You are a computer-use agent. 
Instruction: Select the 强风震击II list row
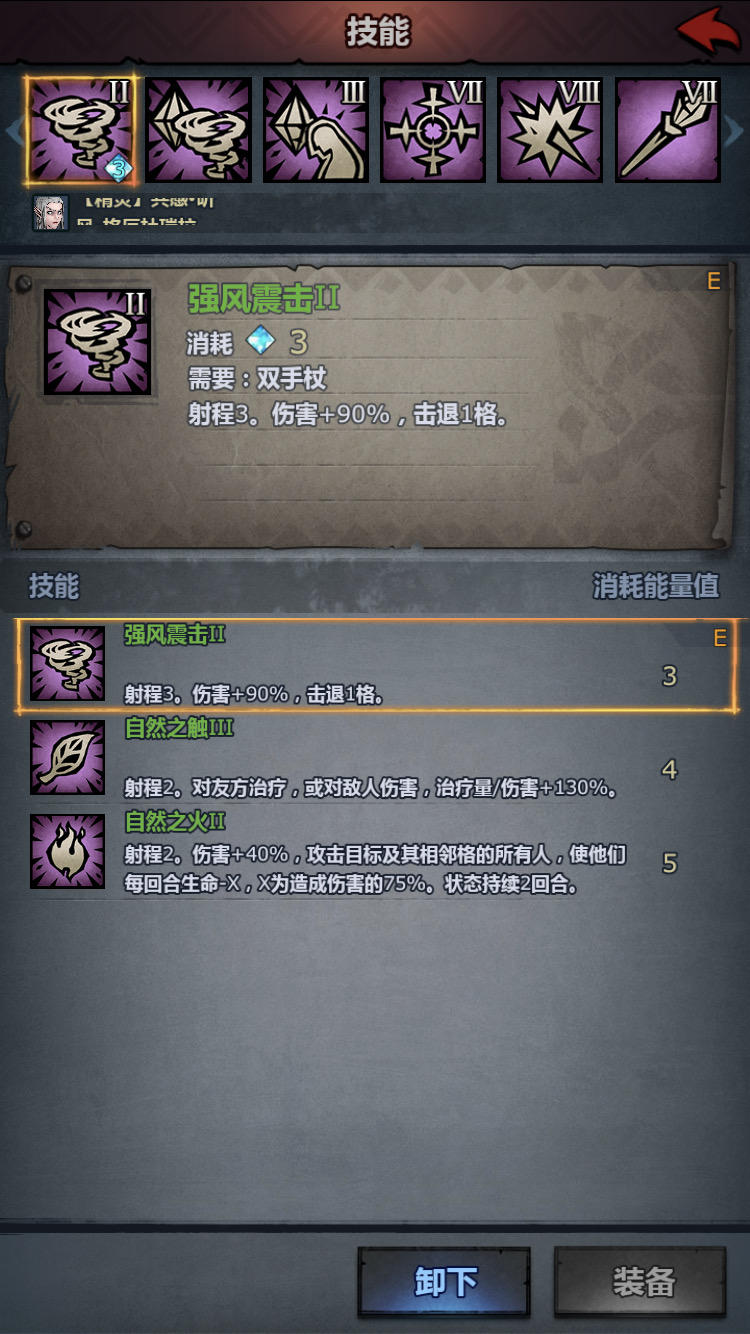[x=375, y=665]
